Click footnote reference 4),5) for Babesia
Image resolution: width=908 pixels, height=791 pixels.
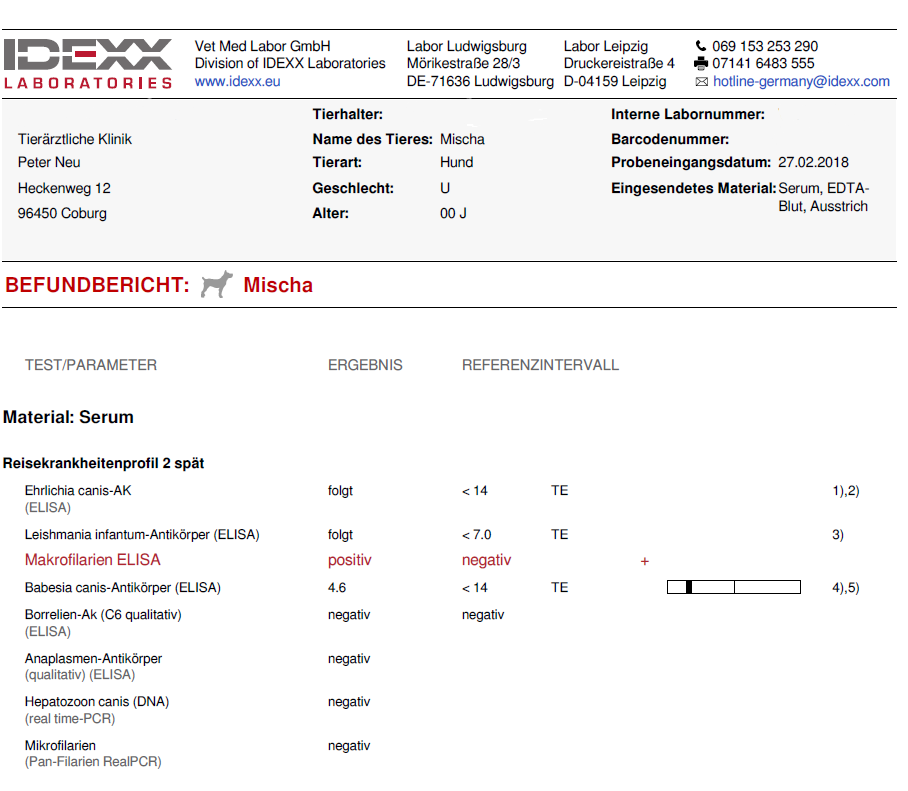pos(845,588)
